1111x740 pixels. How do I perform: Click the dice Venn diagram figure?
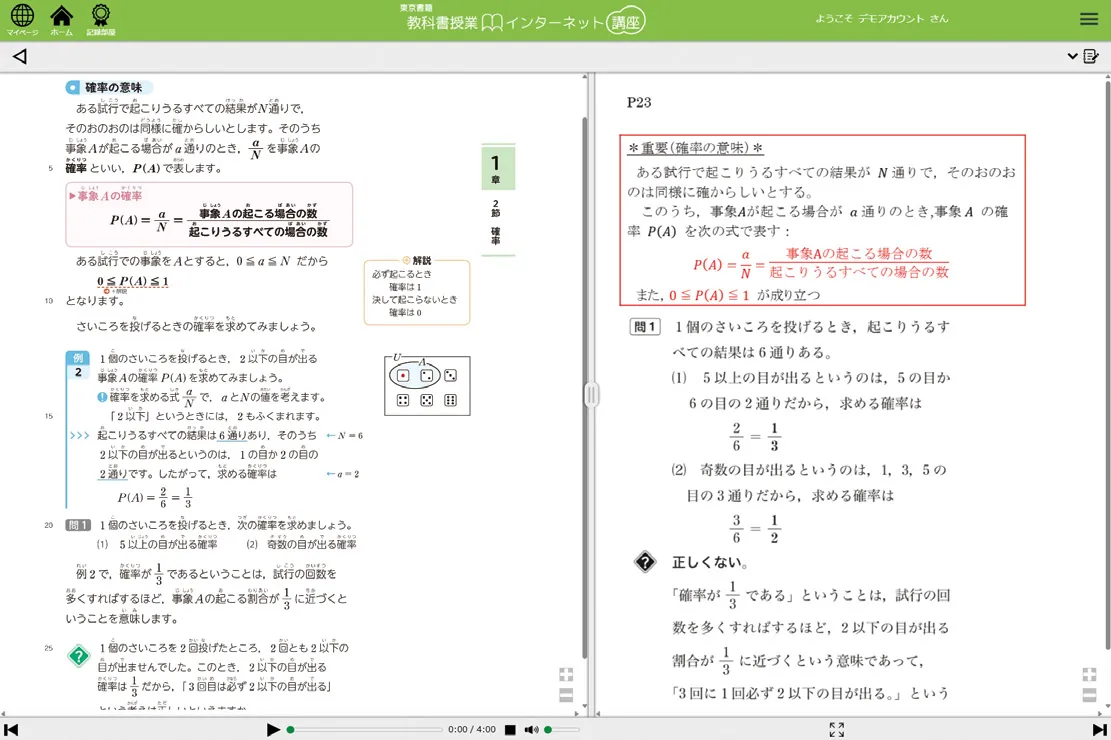tap(427, 385)
